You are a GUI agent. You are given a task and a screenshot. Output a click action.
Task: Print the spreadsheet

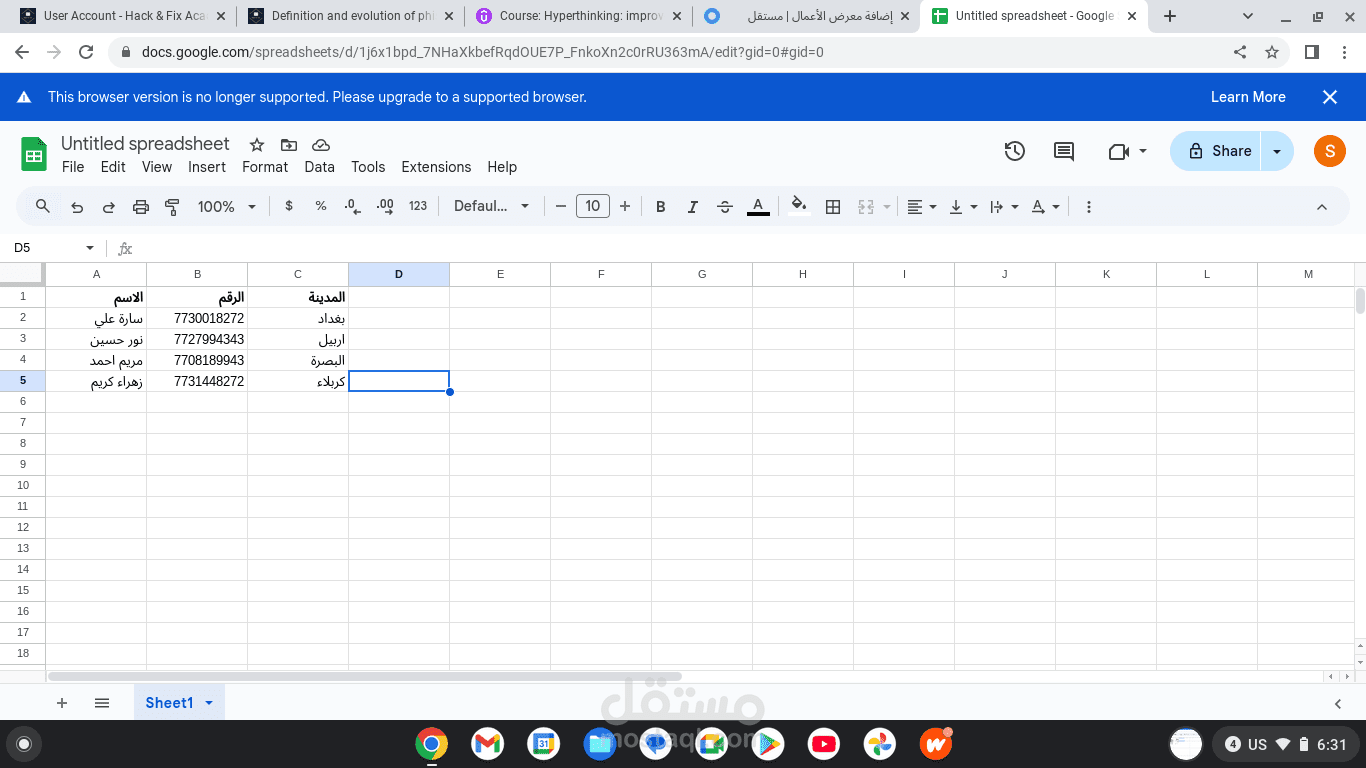click(x=141, y=207)
